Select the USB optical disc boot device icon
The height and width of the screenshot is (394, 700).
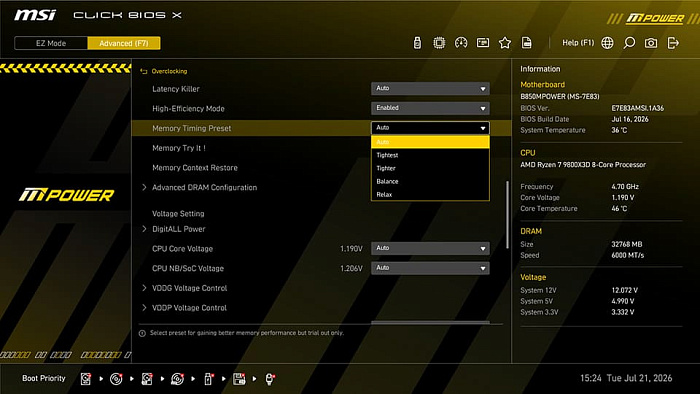(x=177, y=379)
